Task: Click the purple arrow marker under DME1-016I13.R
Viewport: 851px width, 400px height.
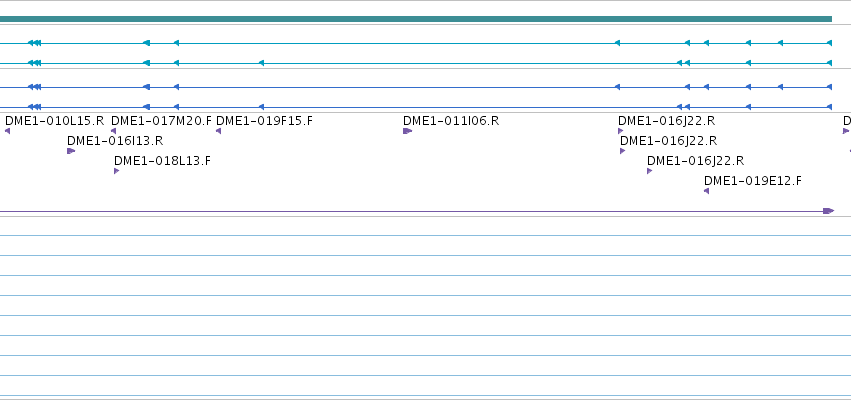Action: coord(71,151)
